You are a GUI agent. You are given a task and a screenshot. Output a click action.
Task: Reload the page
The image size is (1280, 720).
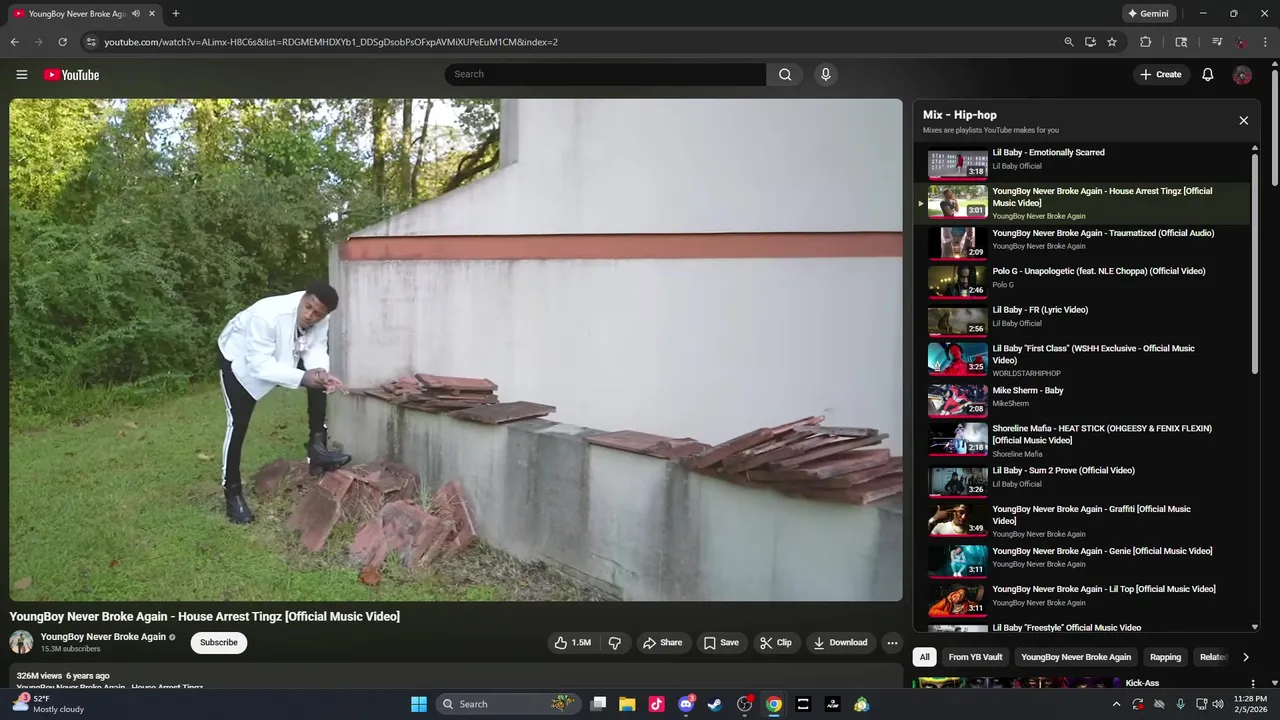pyautogui.click(x=62, y=42)
